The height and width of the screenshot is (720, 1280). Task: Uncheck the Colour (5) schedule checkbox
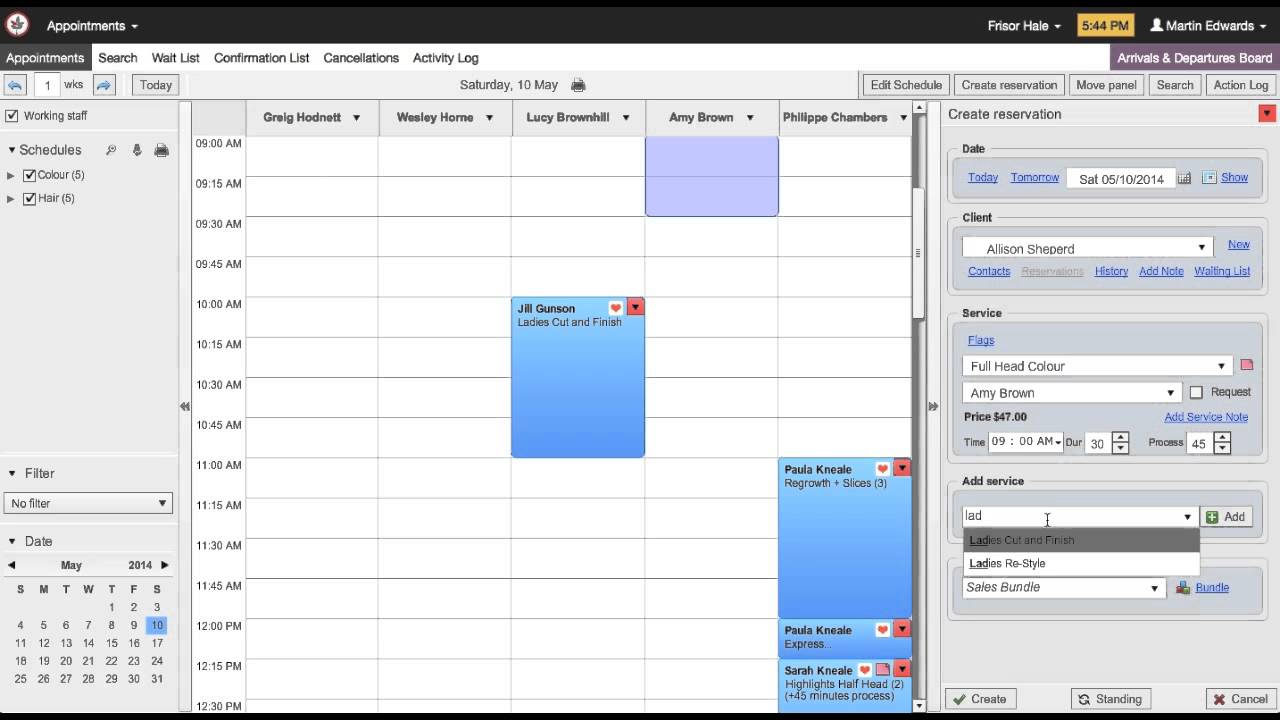point(29,175)
